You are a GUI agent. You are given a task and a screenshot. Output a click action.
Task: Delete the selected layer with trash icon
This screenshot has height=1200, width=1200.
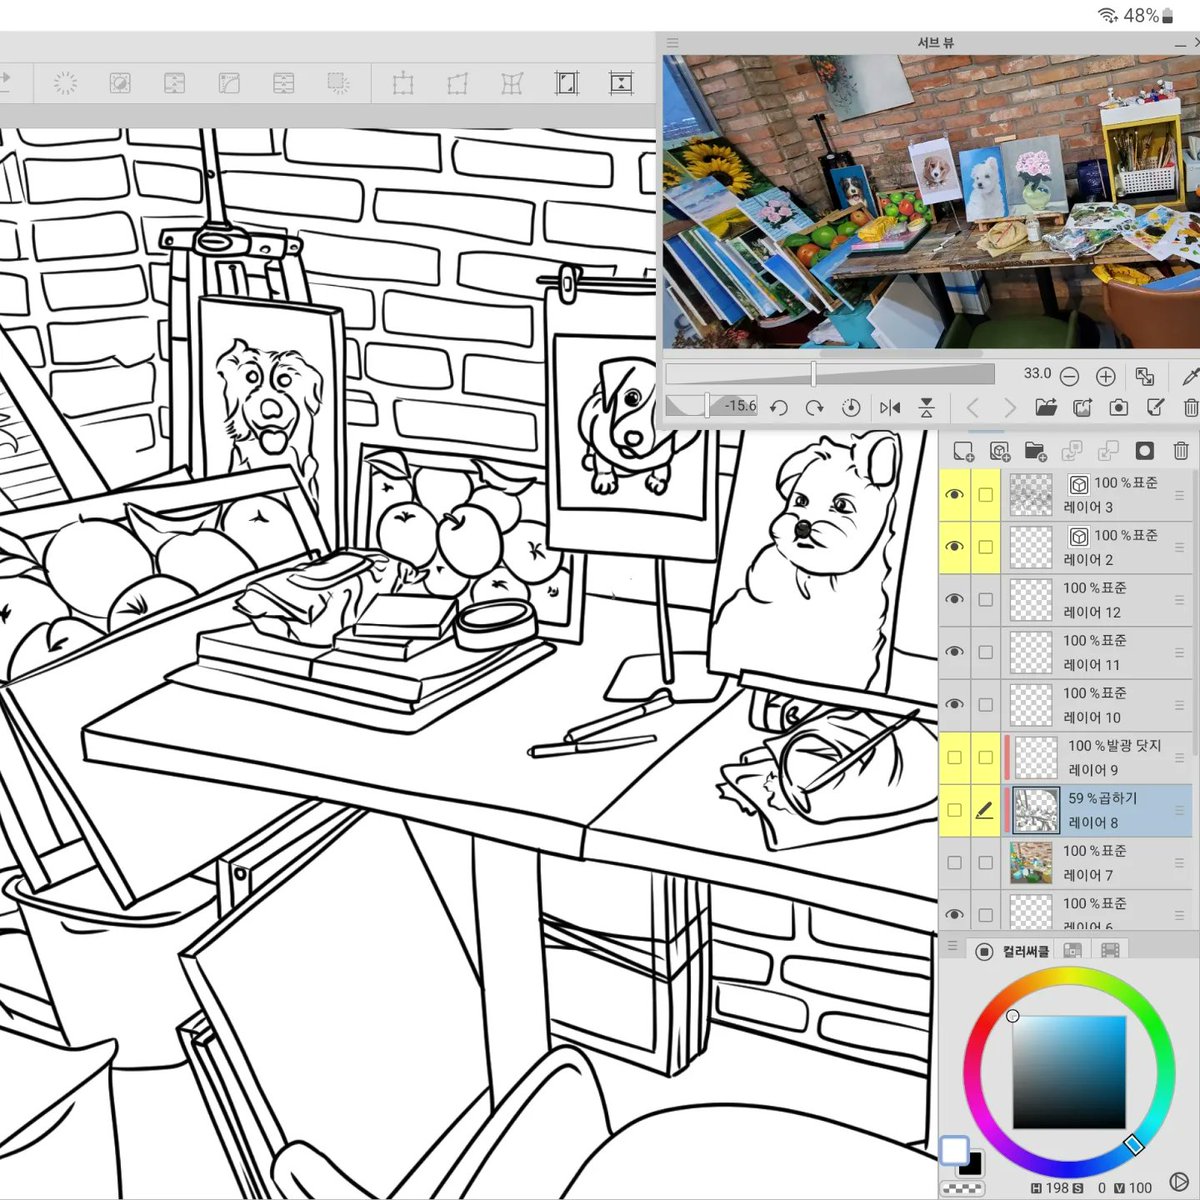pyautogui.click(x=1181, y=451)
